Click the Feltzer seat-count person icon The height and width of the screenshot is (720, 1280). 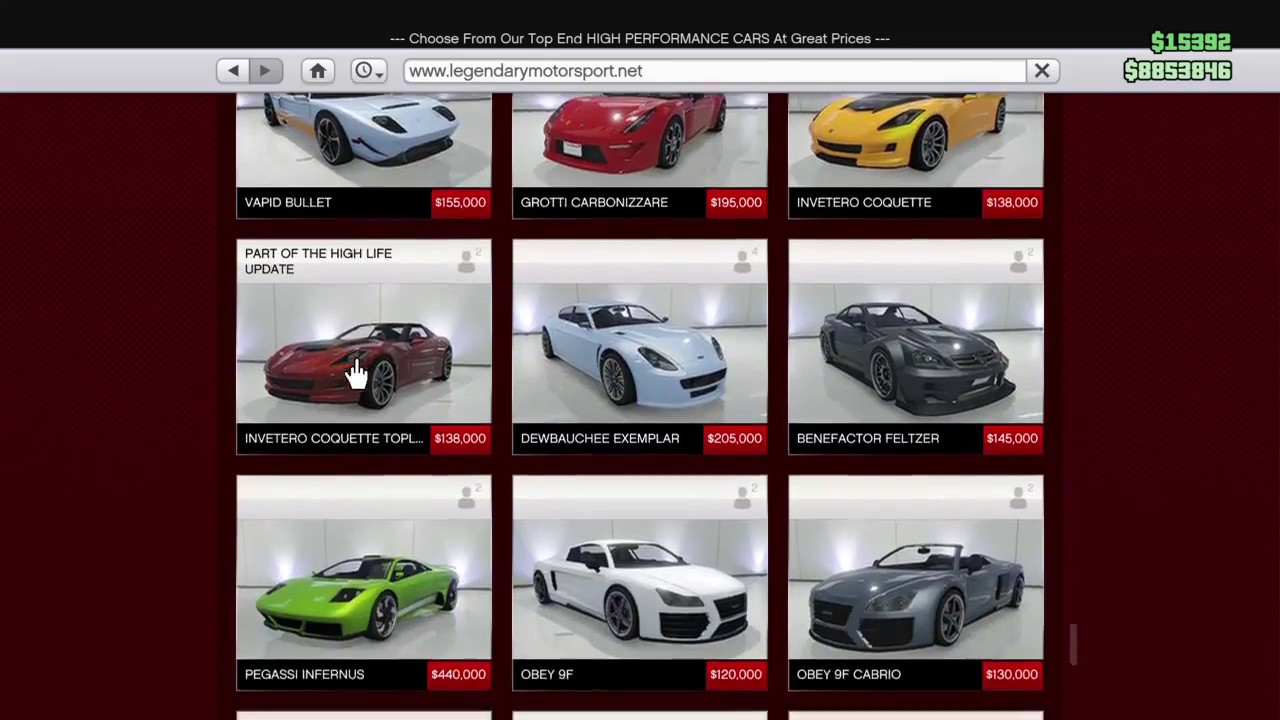pyautogui.click(x=1020, y=261)
